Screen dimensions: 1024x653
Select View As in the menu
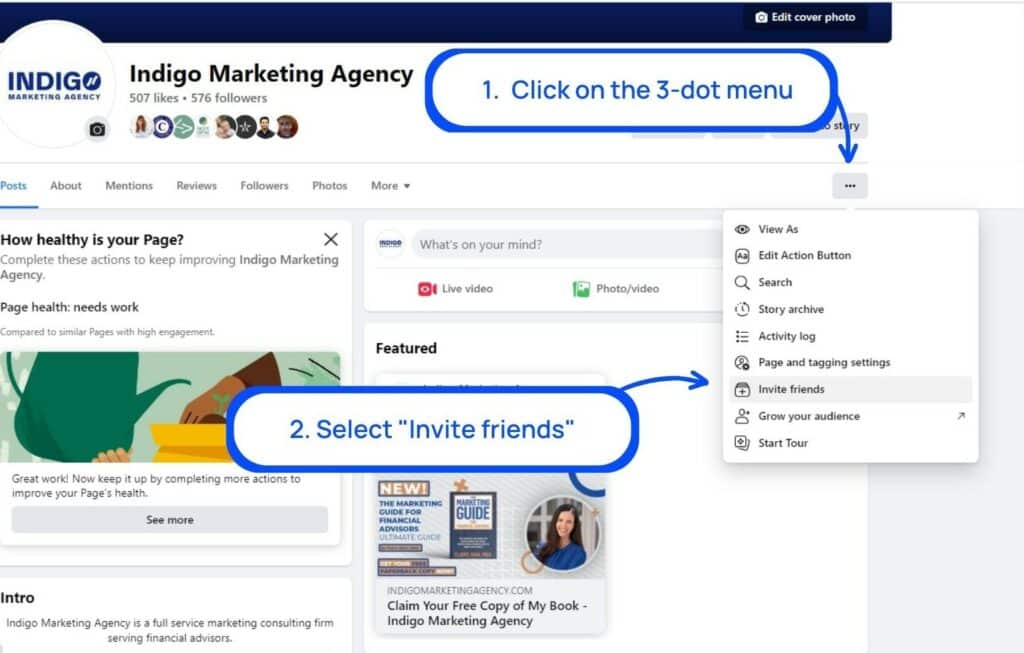850,229
